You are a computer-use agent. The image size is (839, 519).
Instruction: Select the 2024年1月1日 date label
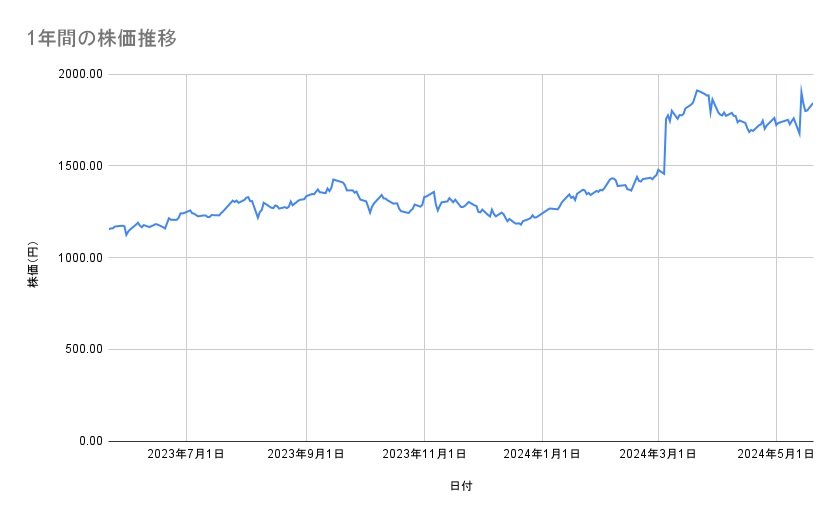point(543,455)
